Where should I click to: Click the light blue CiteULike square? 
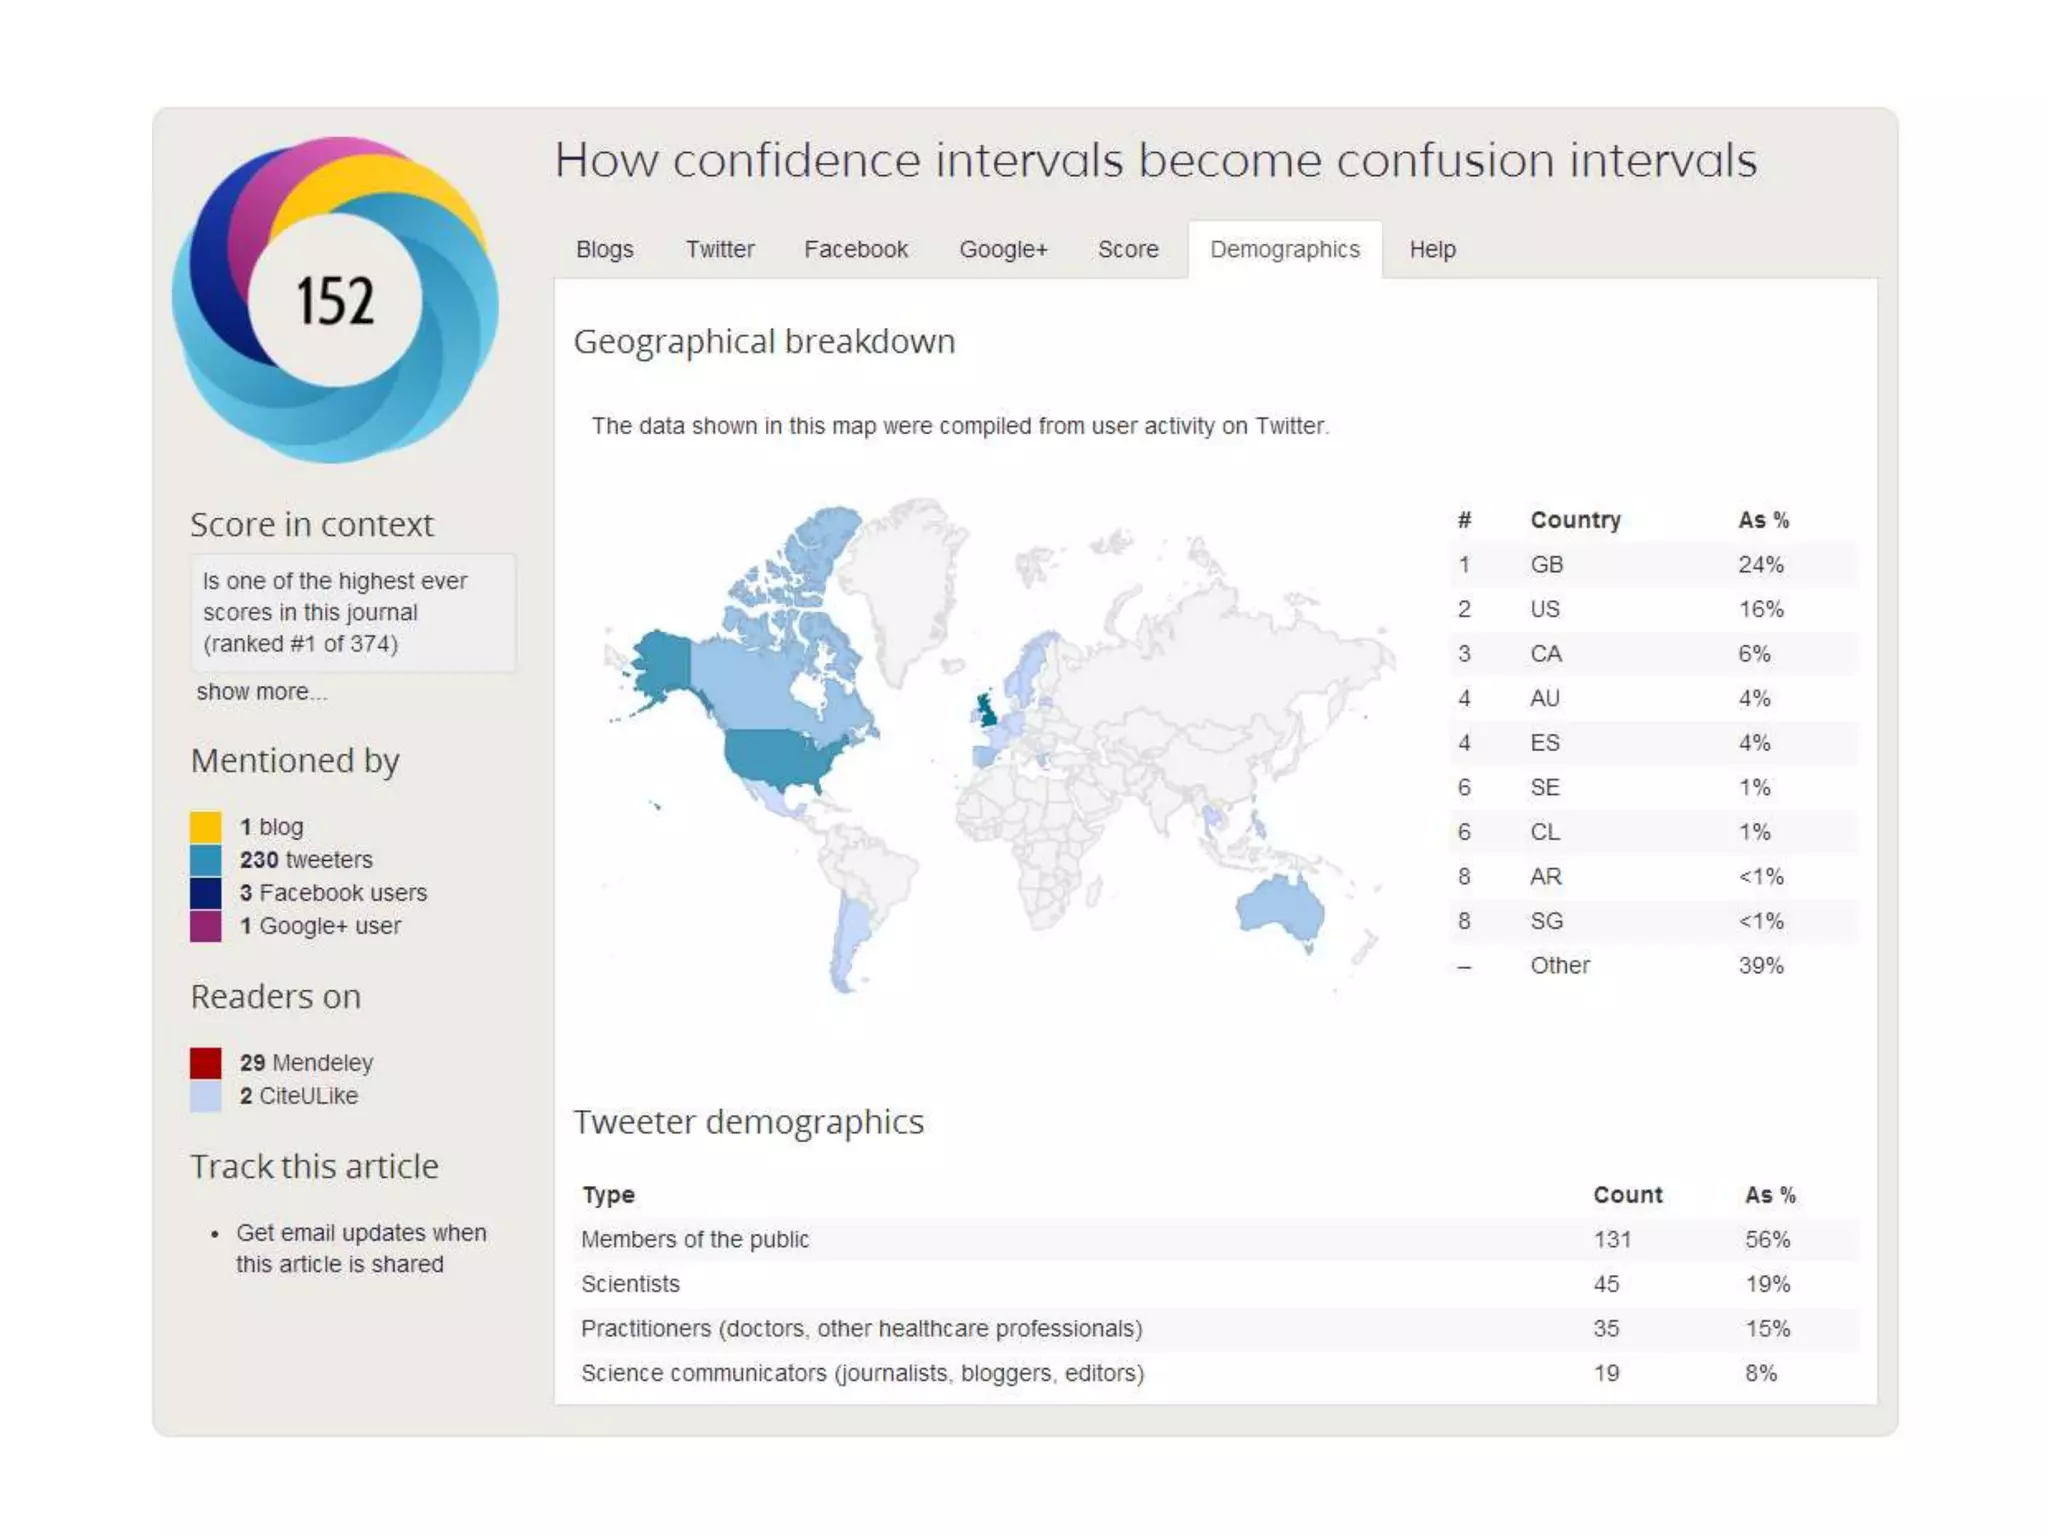[x=205, y=1096]
